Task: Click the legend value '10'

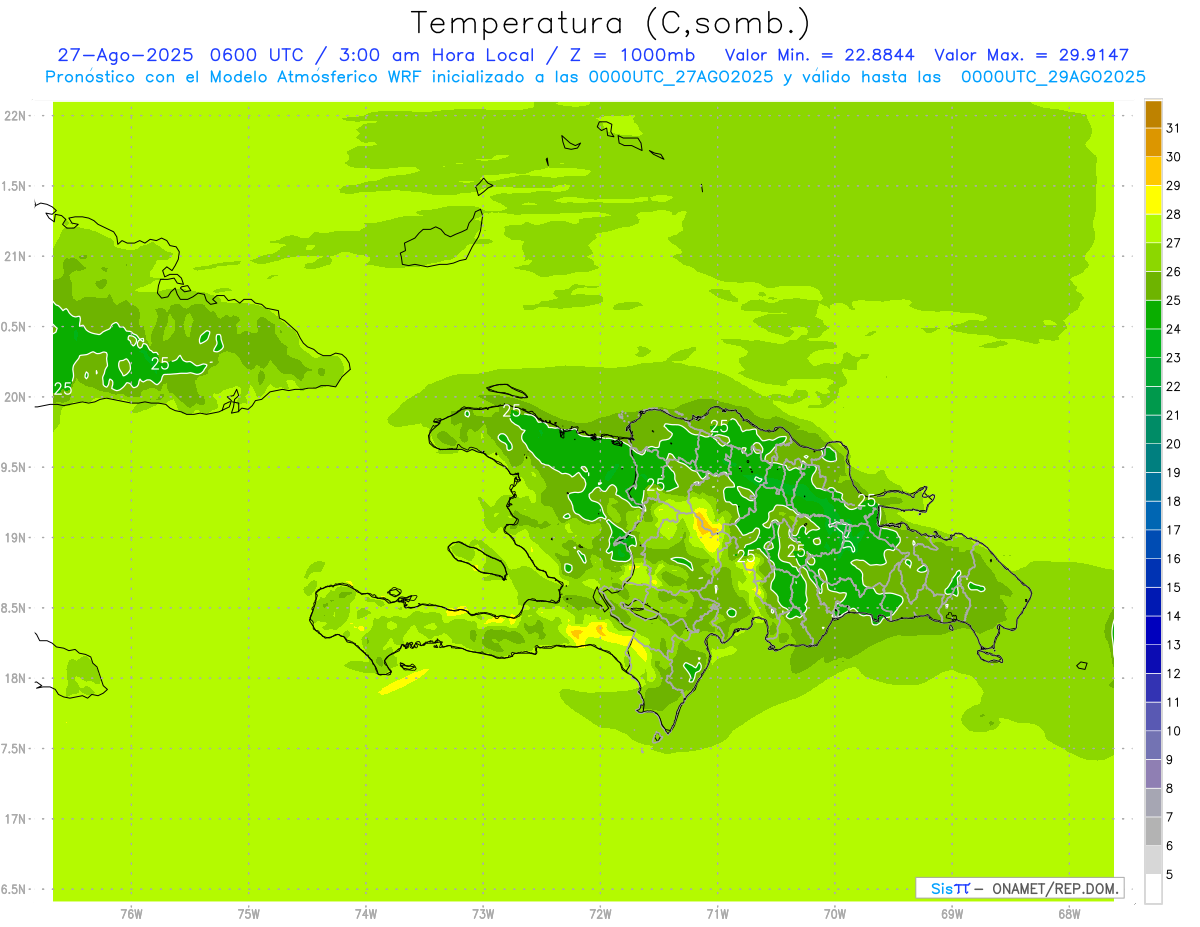Action: point(1174,731)
